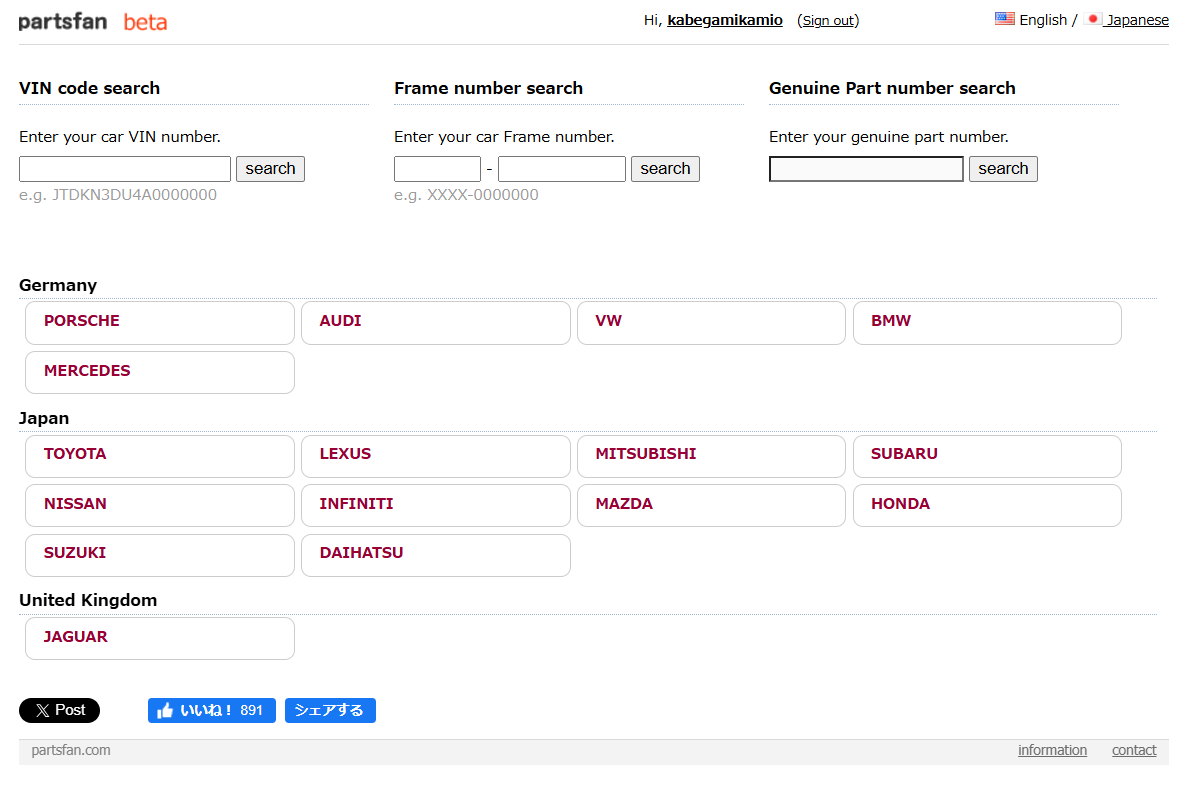This screenshot has width=1202, height=794.
Task: Click search button for Frame number
Action: tap(665, 169)
